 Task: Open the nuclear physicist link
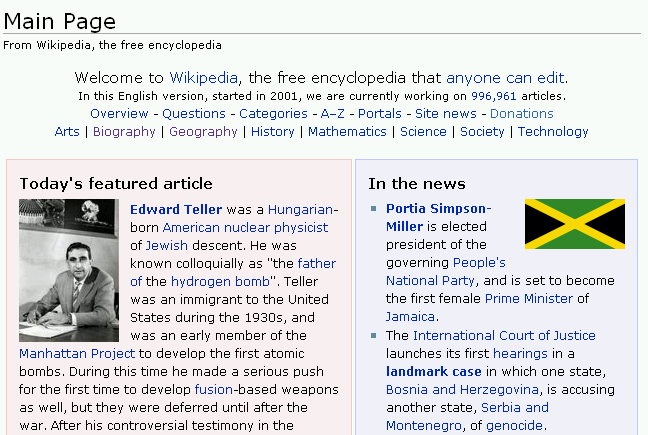[x=276, y=228]
